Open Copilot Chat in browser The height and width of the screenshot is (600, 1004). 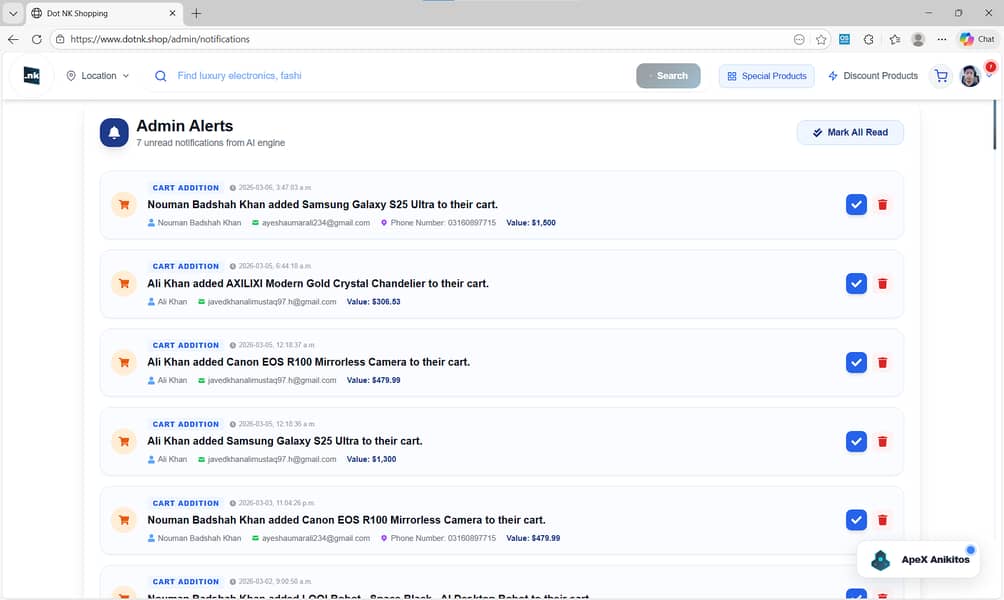pyautogui.click(x=977, y=39)
